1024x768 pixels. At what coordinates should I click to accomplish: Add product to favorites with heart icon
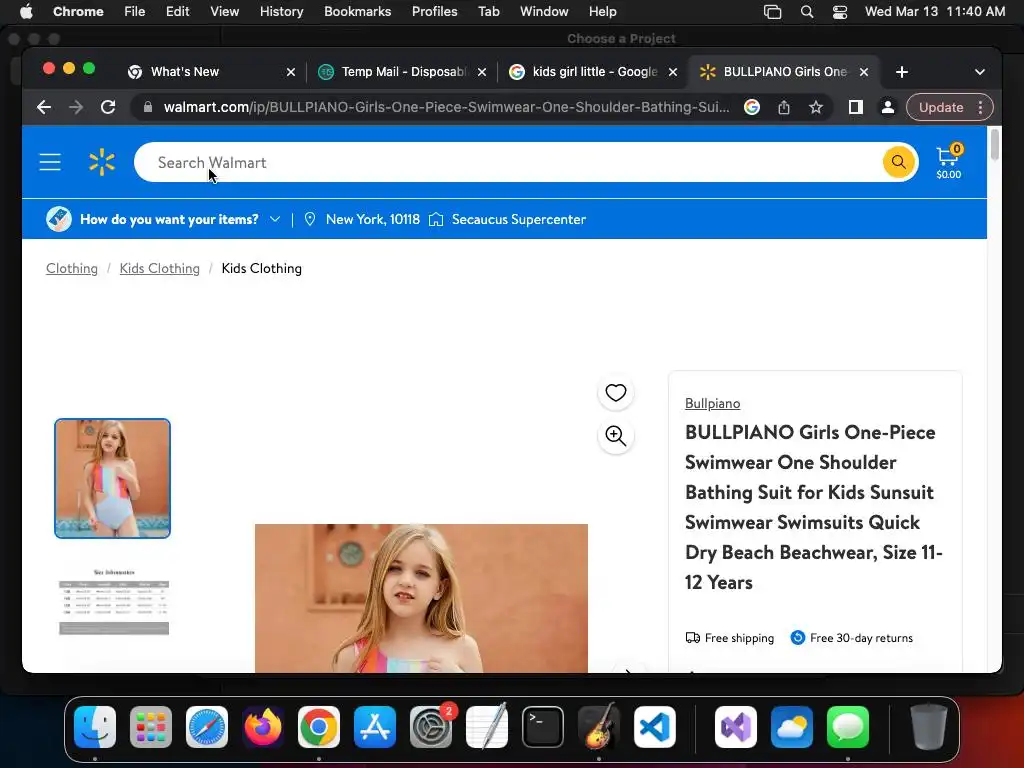[x=615, y=392]
